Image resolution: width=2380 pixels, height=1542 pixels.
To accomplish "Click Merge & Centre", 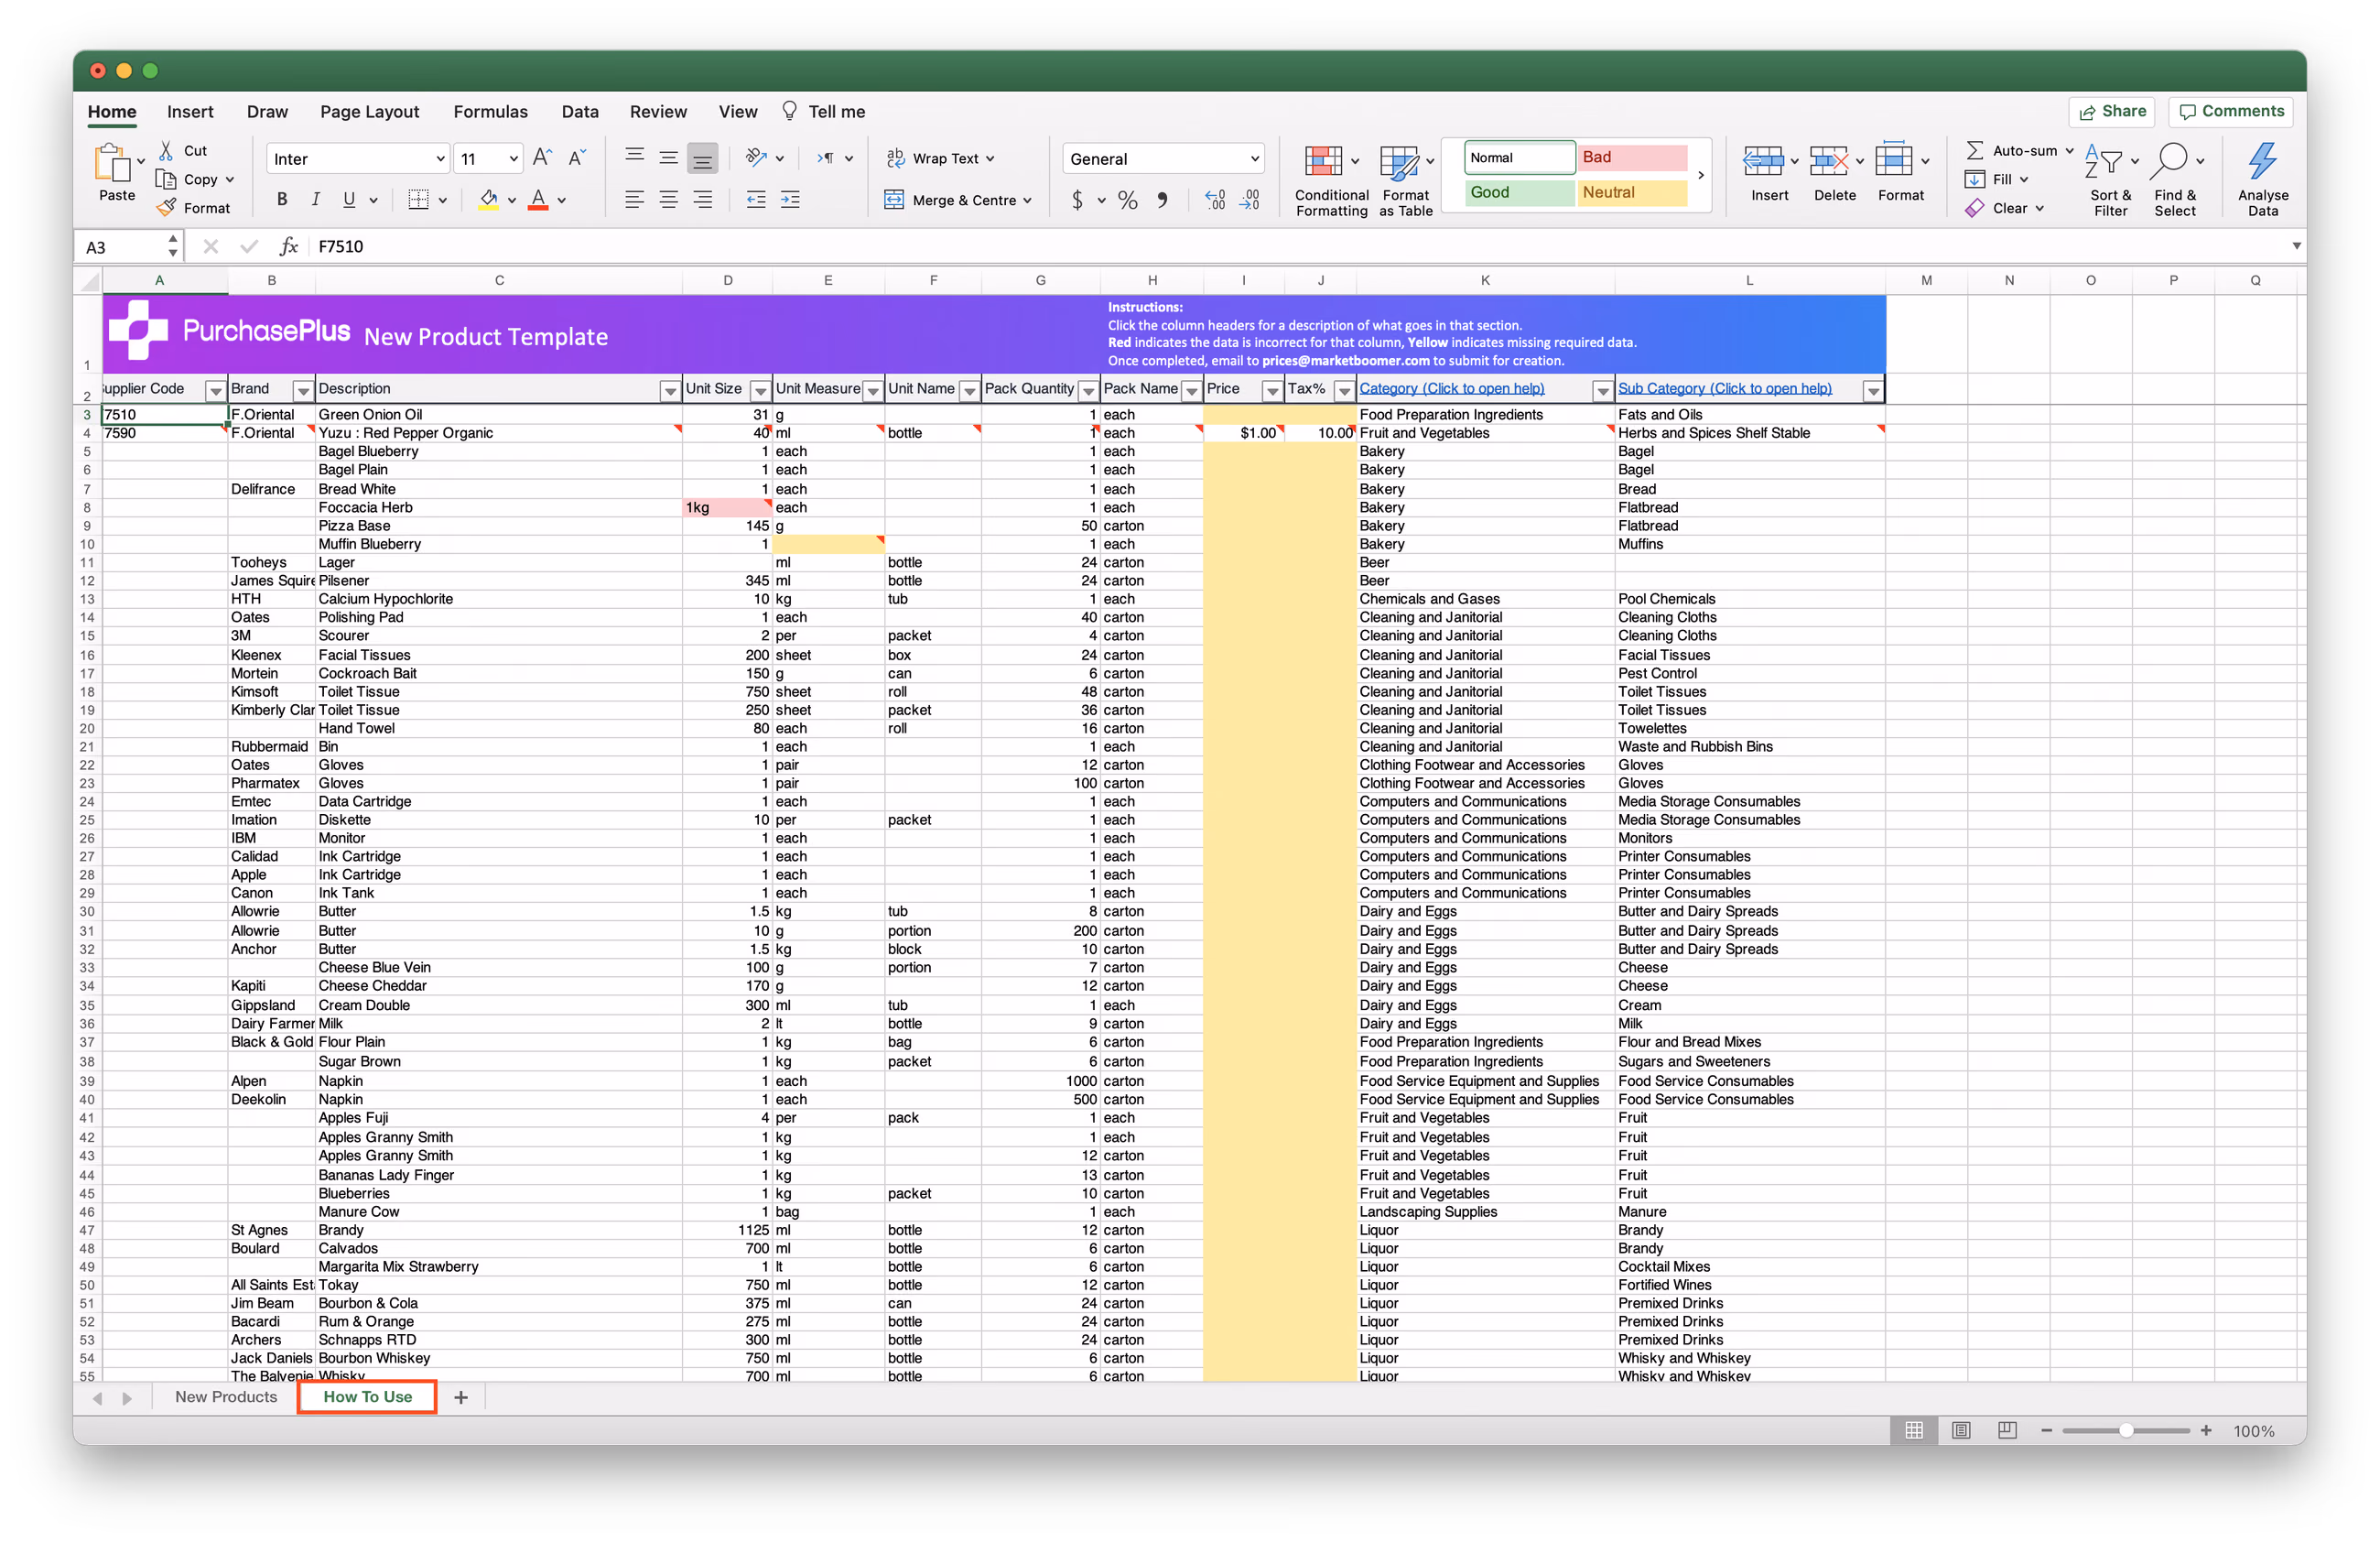I will pyautogui.click(x=957, y=200).
